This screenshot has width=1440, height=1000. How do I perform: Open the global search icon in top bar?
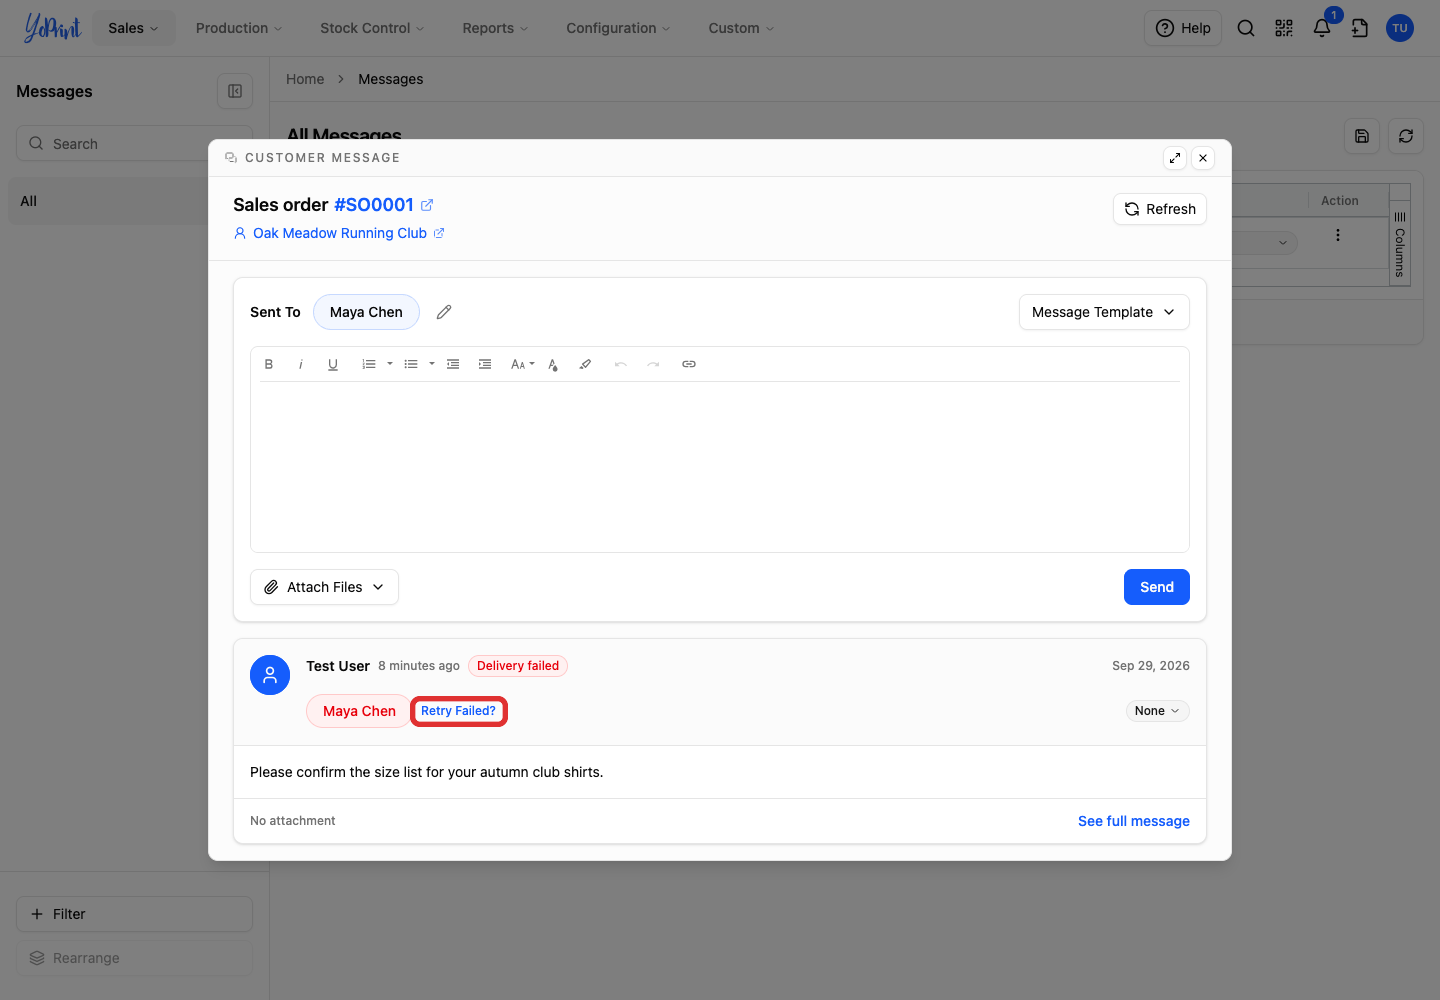[x=1246, y=28]
